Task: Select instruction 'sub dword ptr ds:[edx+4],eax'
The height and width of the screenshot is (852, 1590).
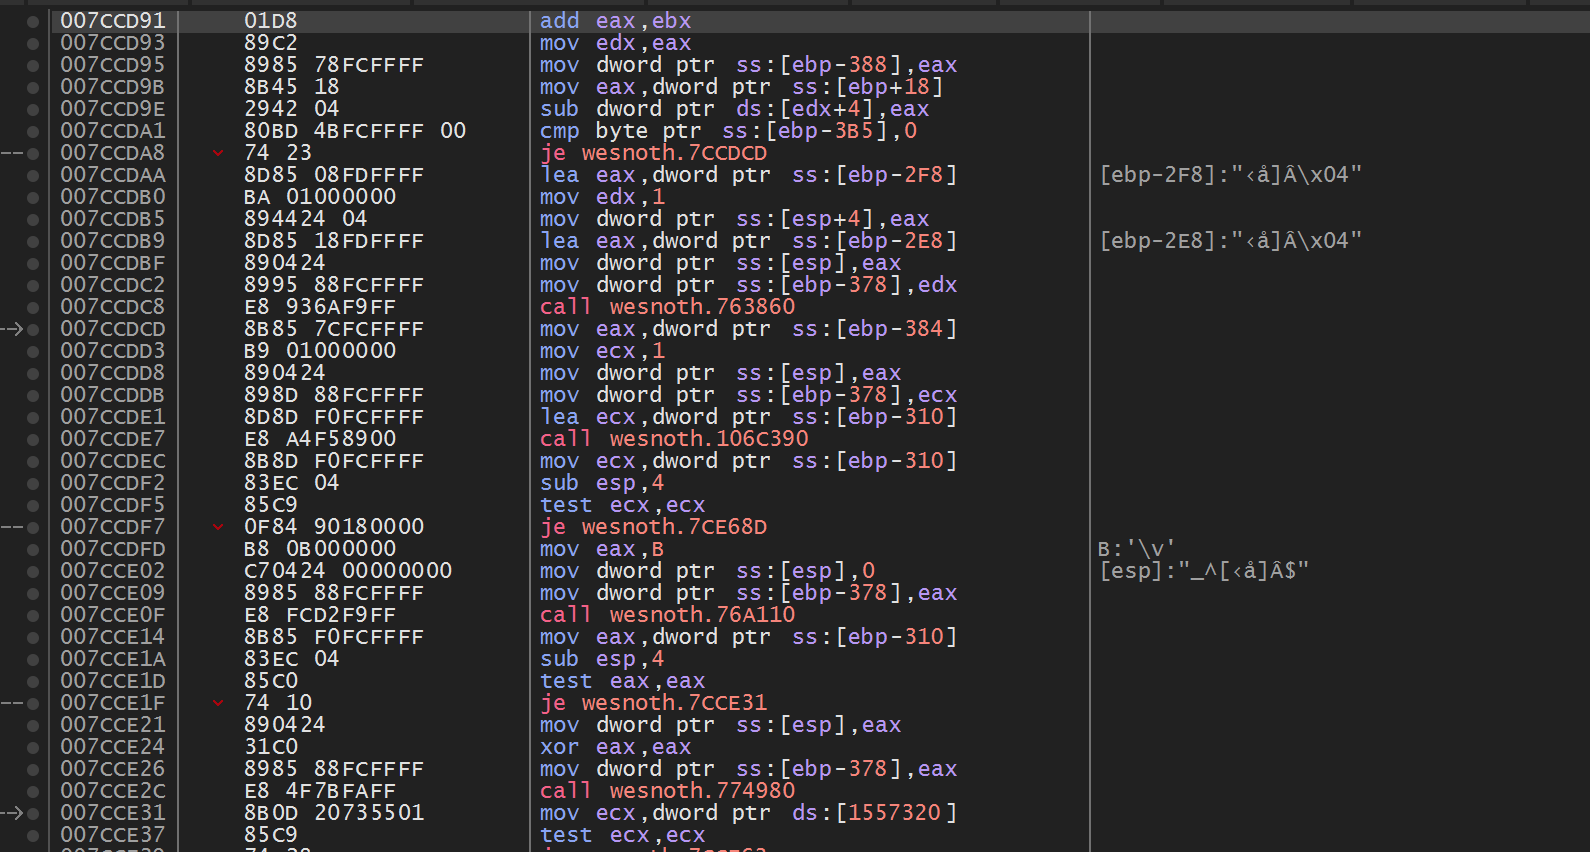Action: click(x=735, y=109)
